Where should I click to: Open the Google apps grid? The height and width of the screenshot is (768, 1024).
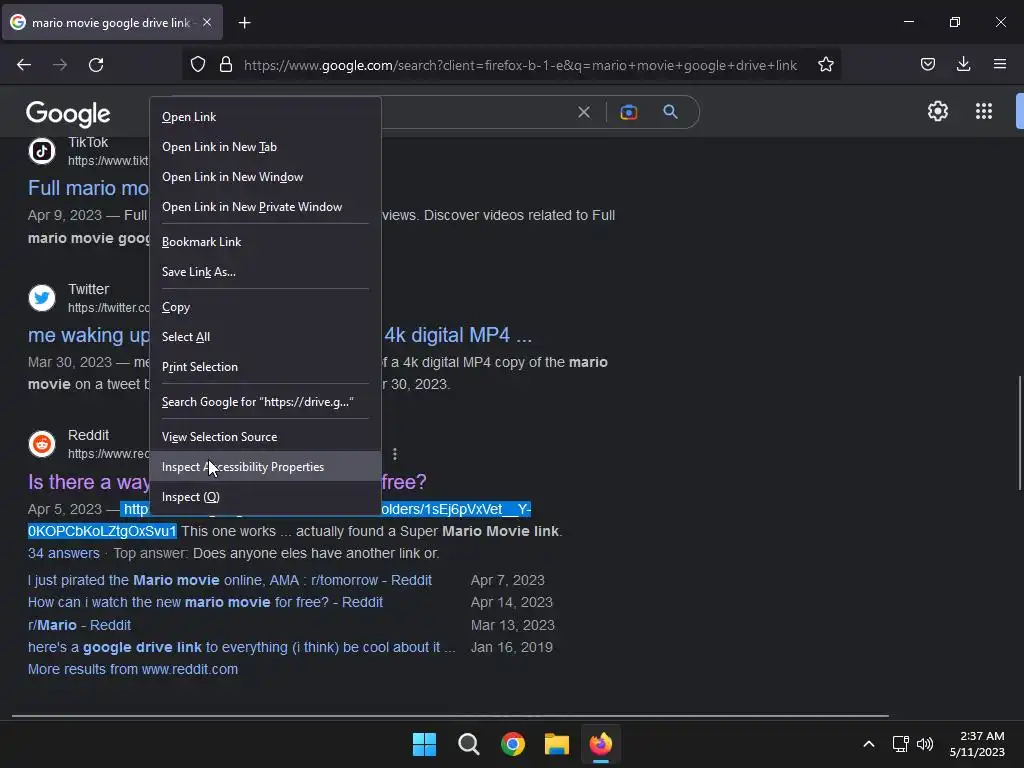(984, 111)
